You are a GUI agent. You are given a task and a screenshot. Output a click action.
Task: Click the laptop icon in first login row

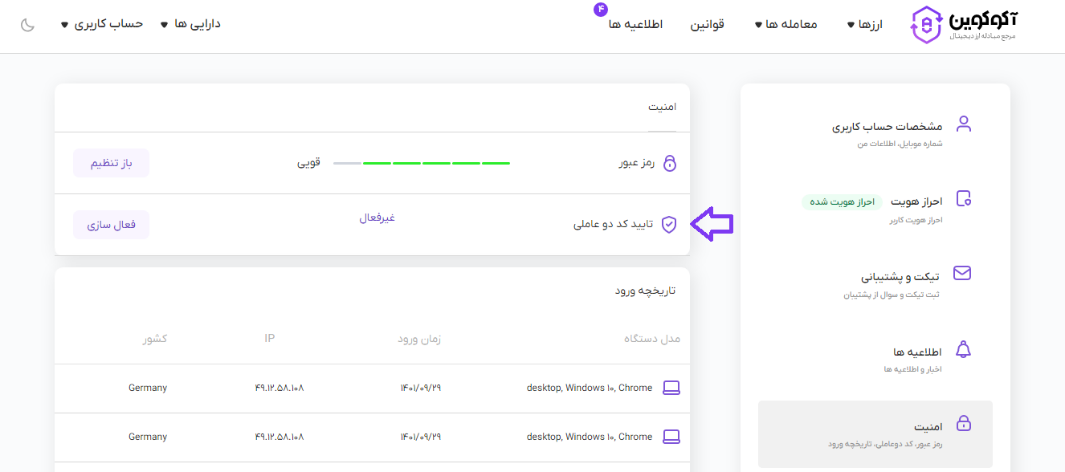pos(671,387)
